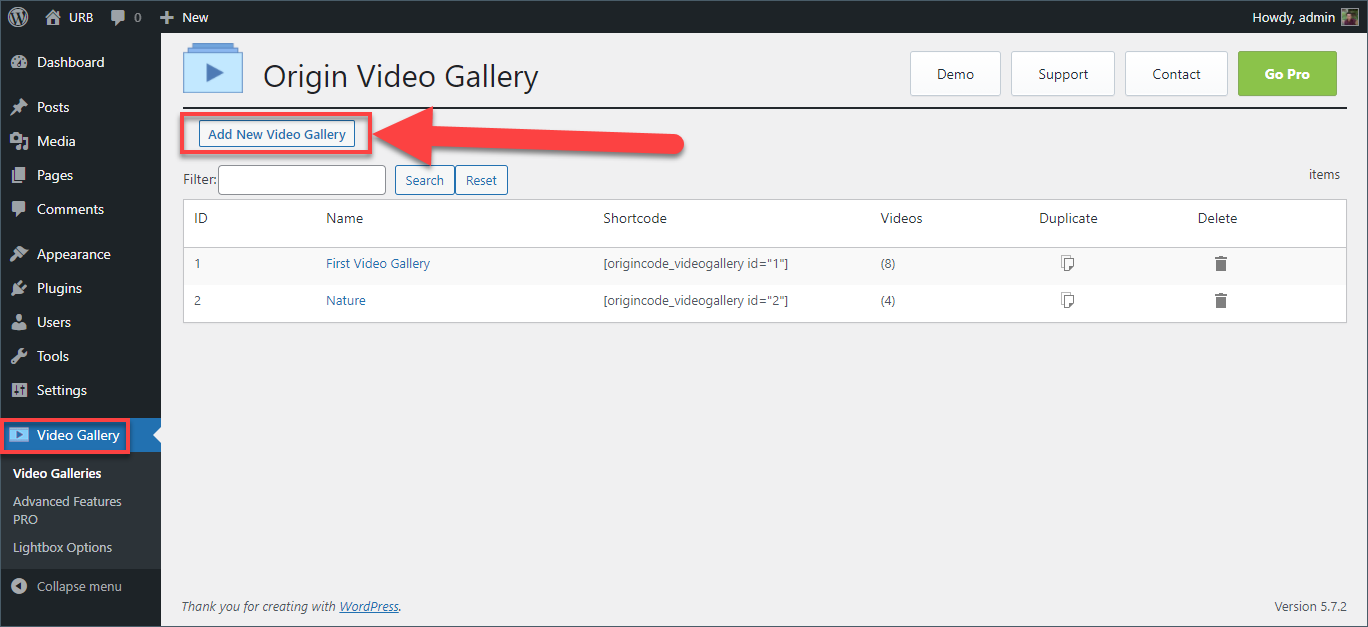Delete the First Video Gallery
The width and height of the screenshot is (1368, 627).
tap(1221, 264)
